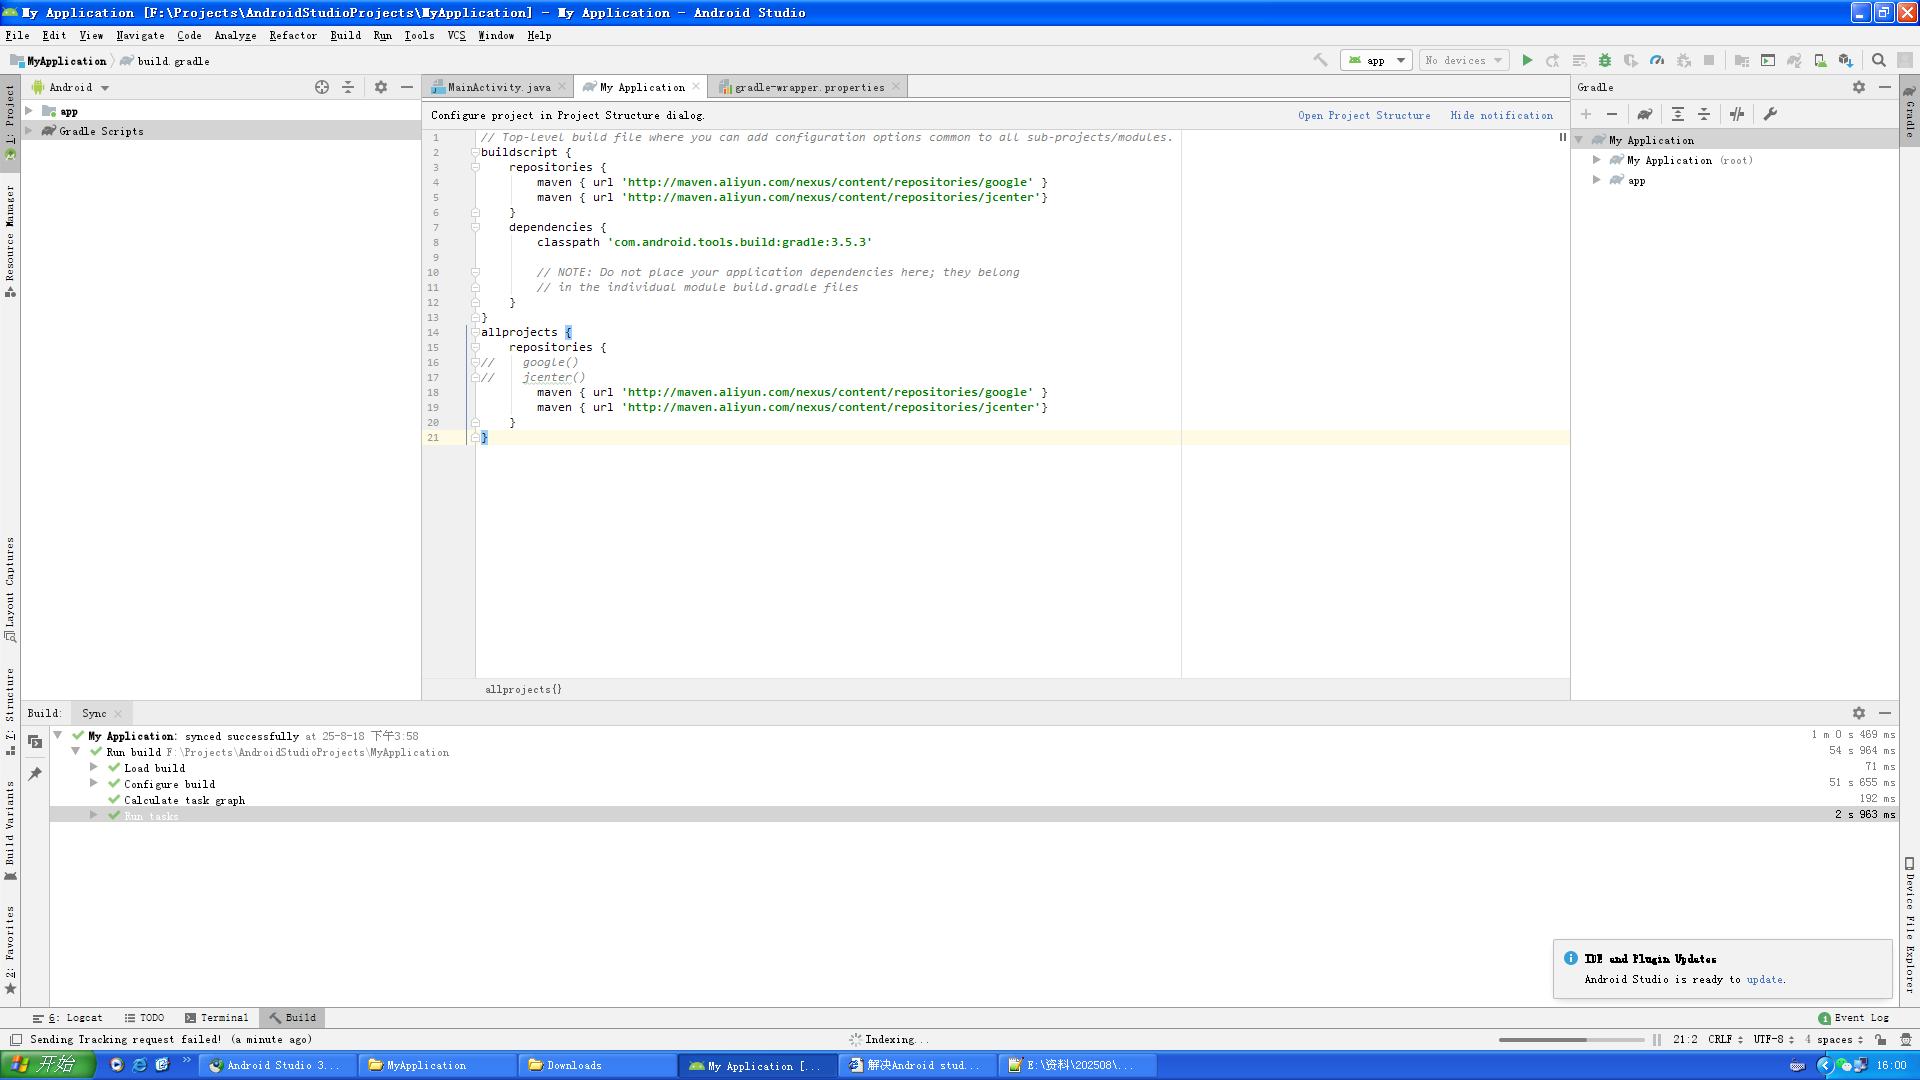Click the Stop square icon

coord(1709,60)
